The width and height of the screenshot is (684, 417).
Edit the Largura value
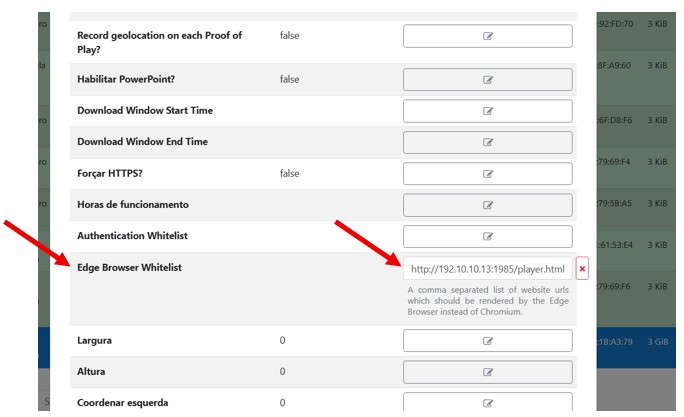tap(488, 340)
